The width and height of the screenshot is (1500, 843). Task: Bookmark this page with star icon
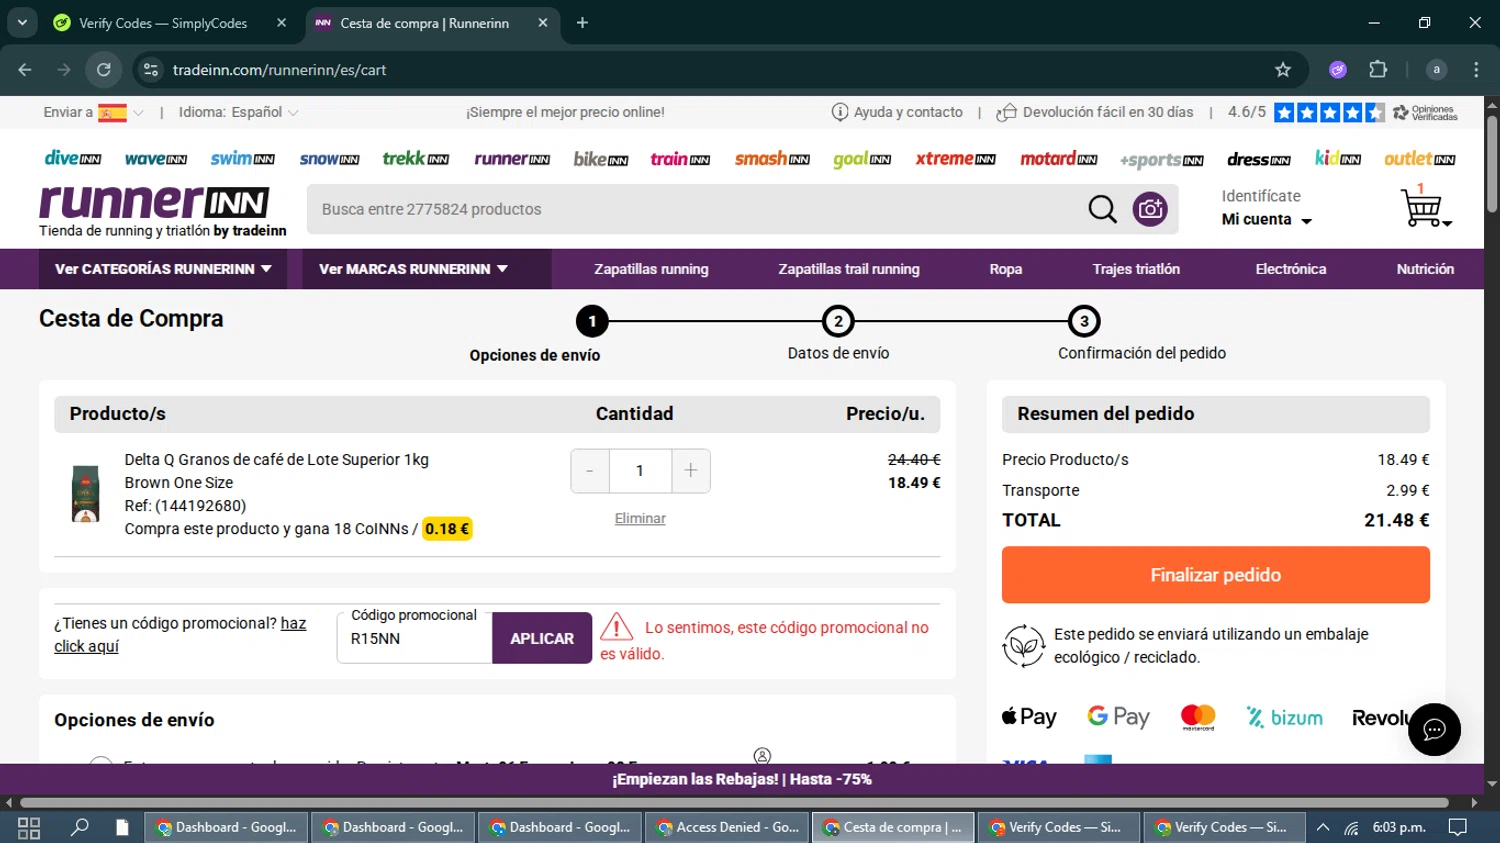click(x=1283, y=69)
